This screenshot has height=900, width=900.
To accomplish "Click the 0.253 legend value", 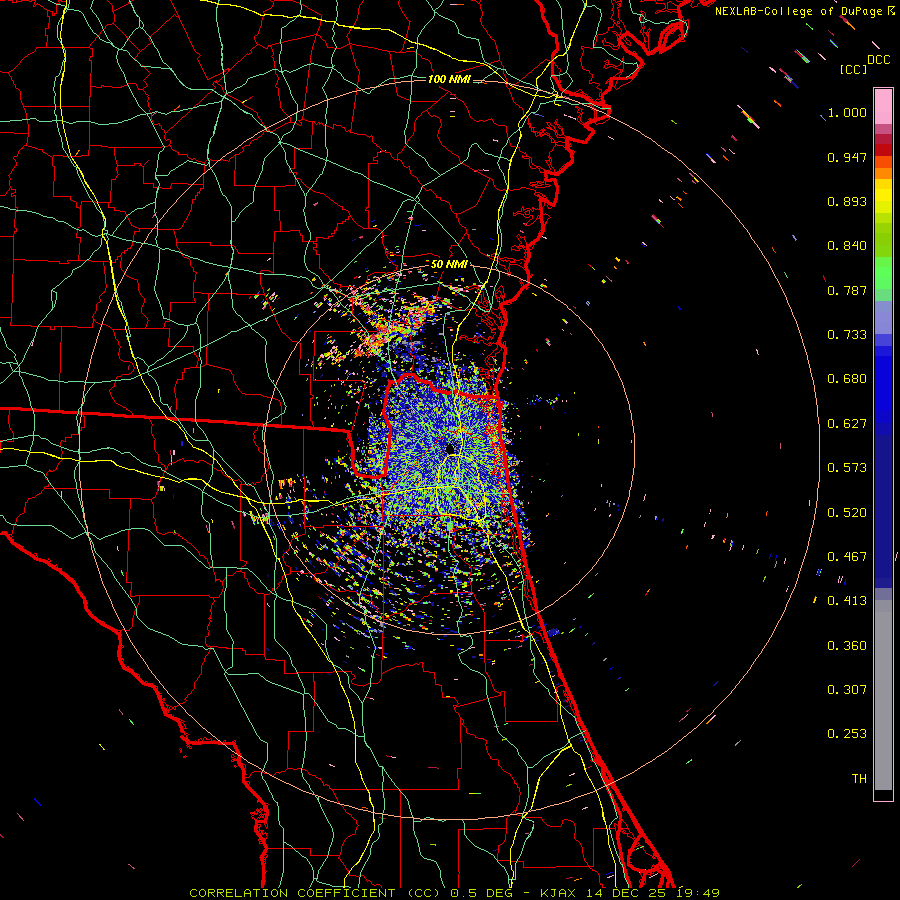I will coord(847,734).
